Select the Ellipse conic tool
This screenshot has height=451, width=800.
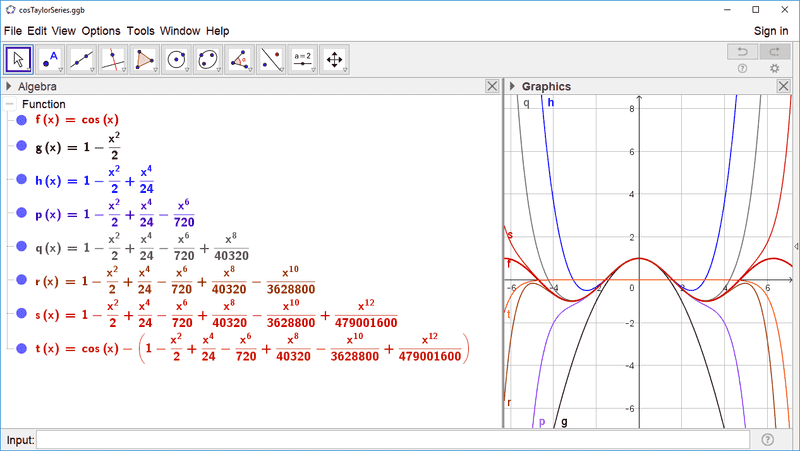click(x=209, y=59)
